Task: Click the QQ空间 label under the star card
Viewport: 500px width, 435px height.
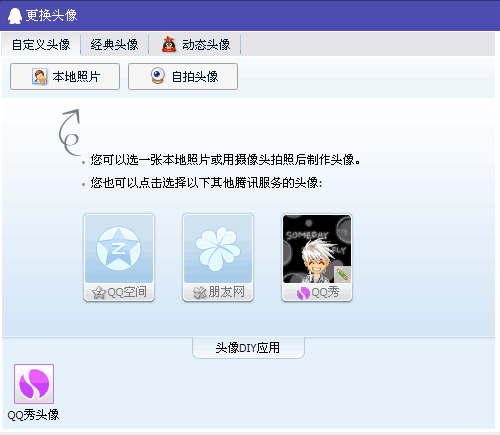Action: tap(119, 292)
